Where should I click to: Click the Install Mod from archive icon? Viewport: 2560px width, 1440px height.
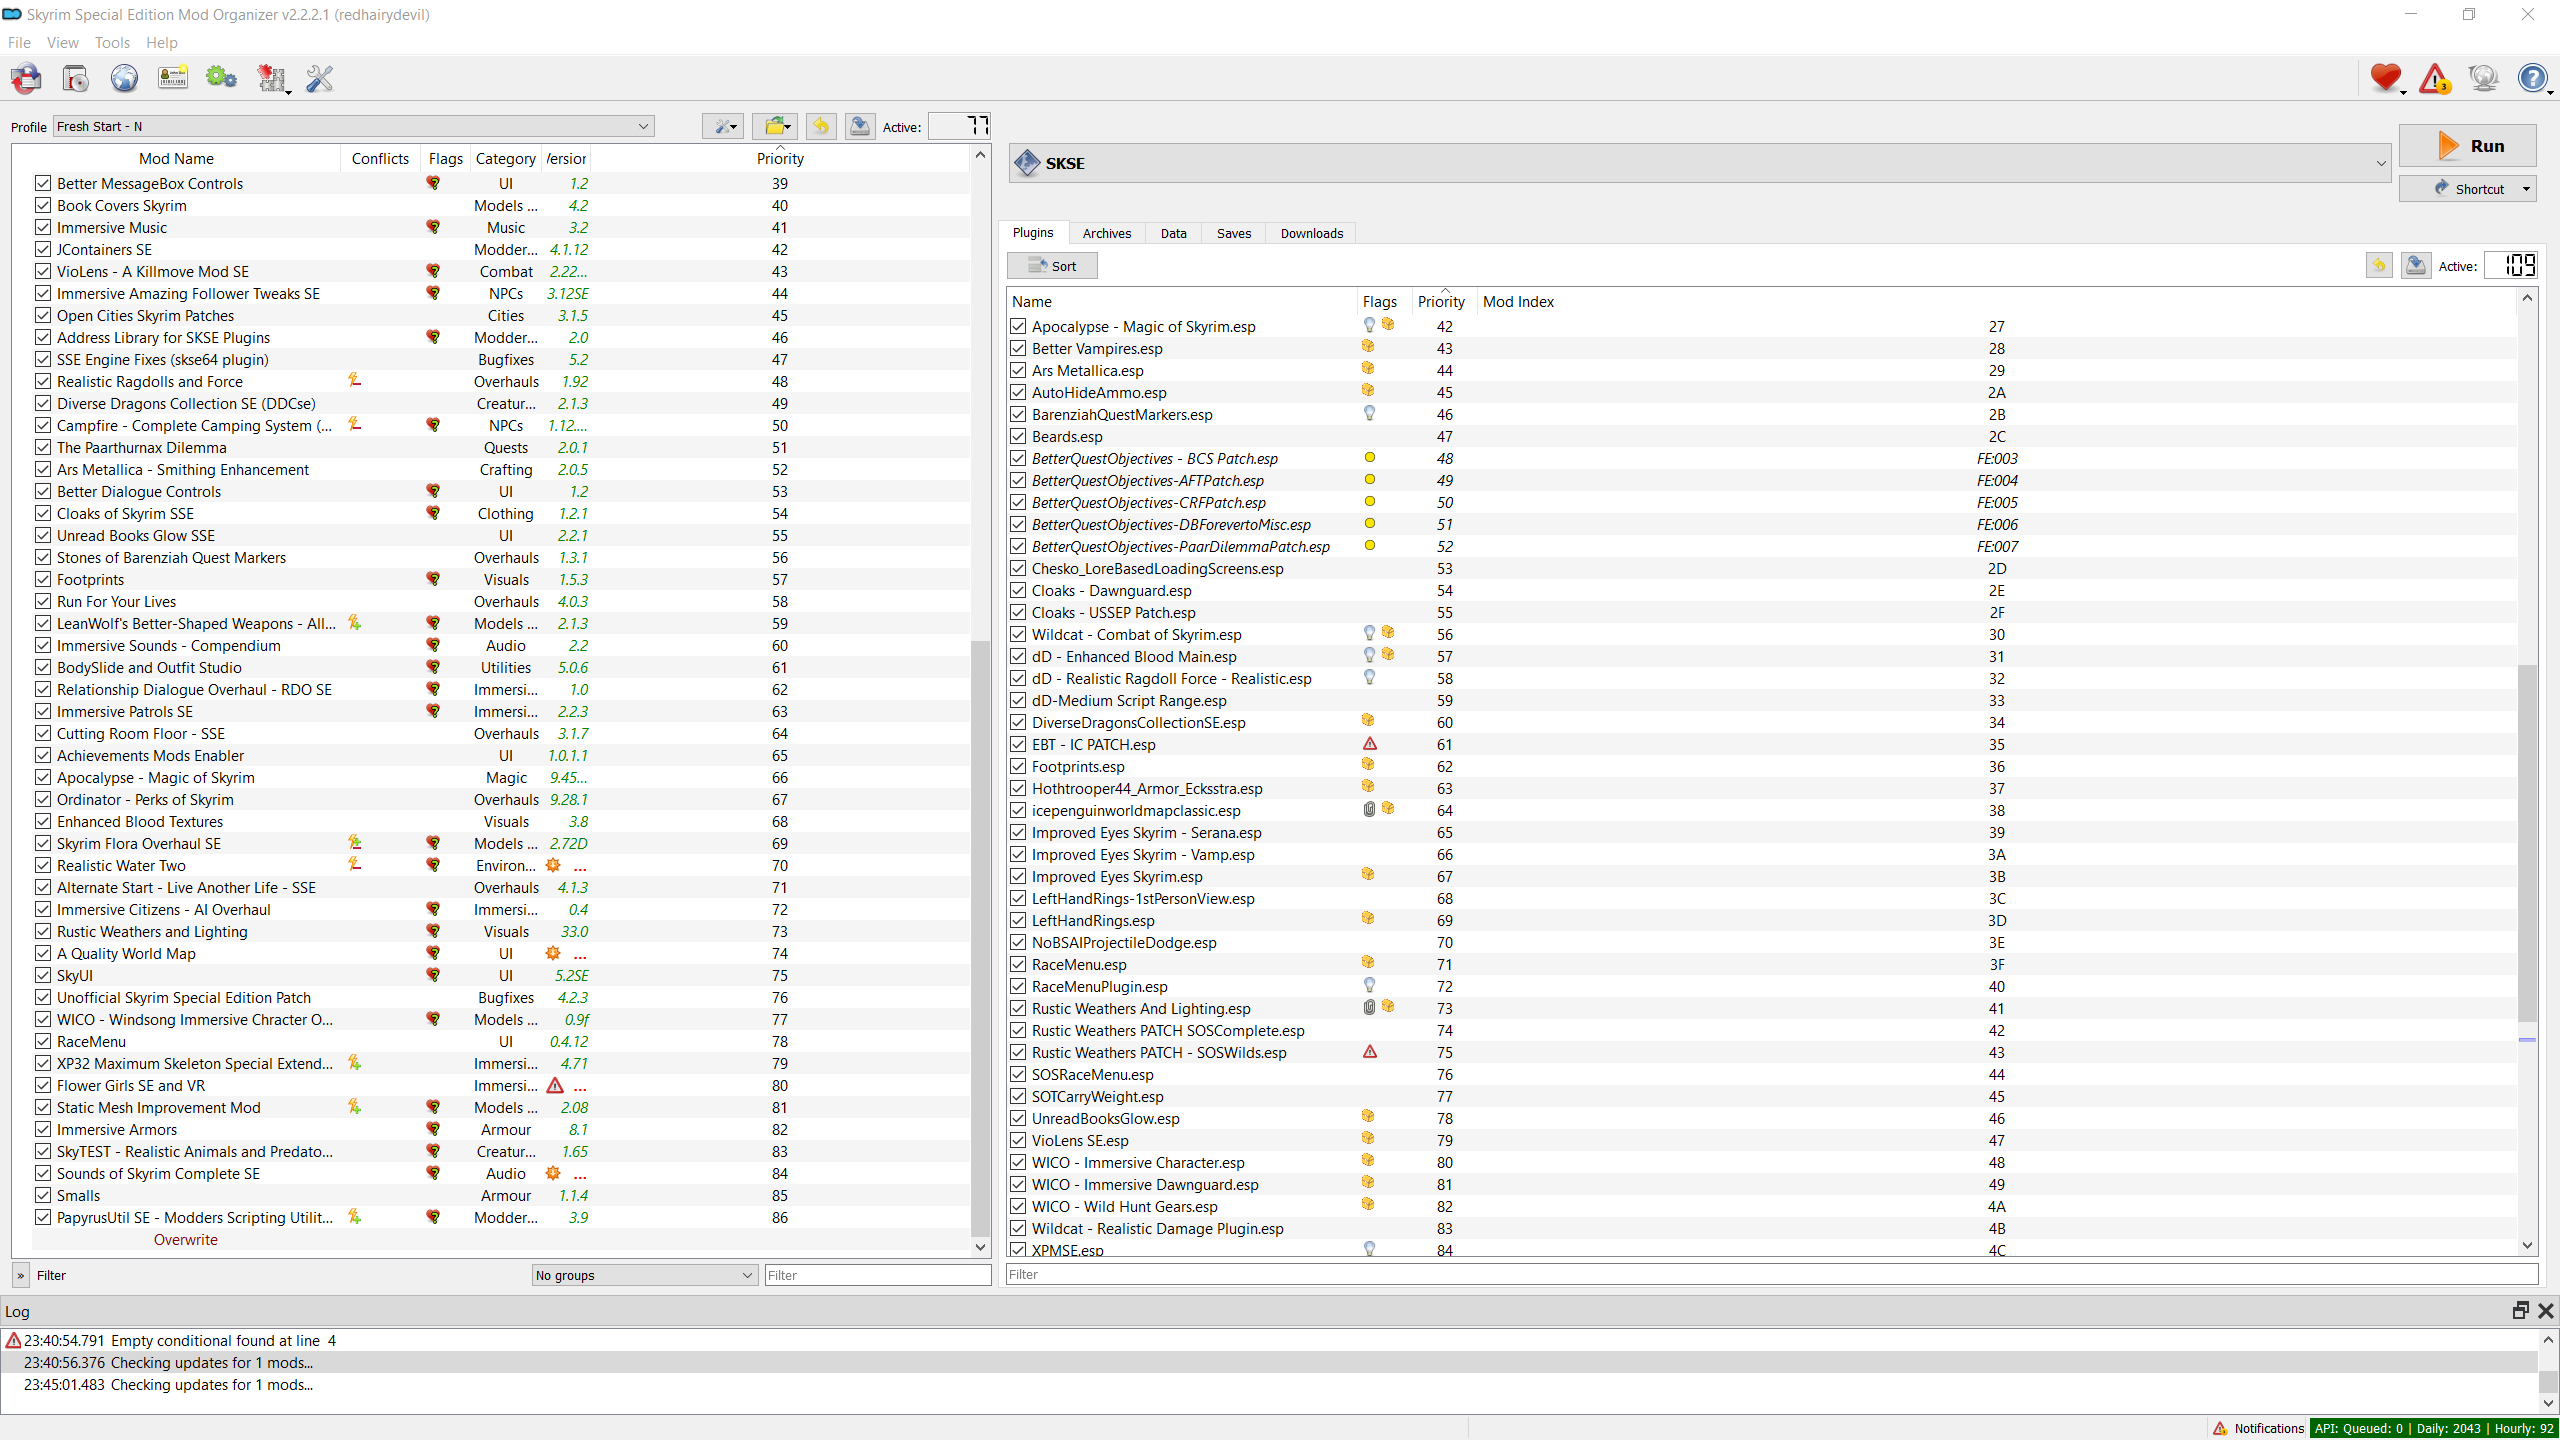click(75, 78)
